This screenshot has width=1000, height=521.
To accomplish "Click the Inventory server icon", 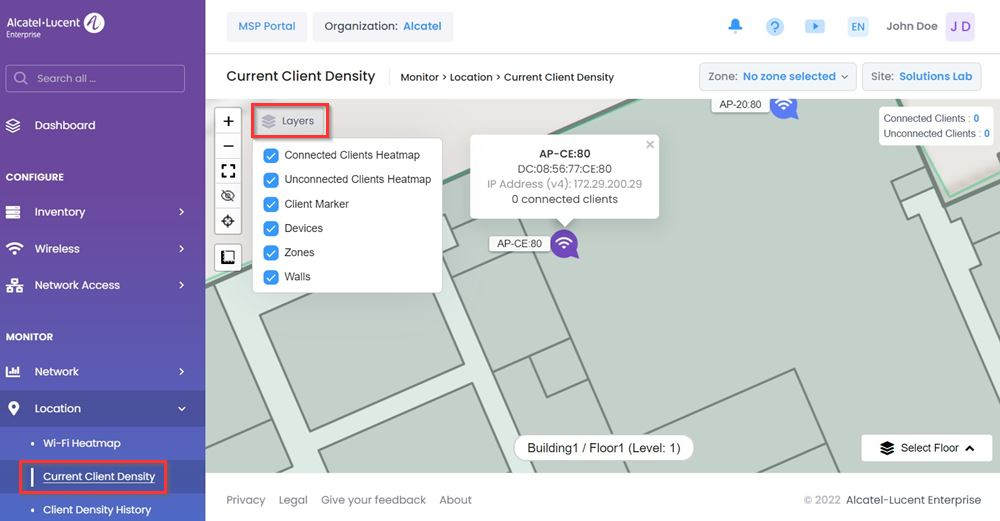I will click(x=13, y=212).
